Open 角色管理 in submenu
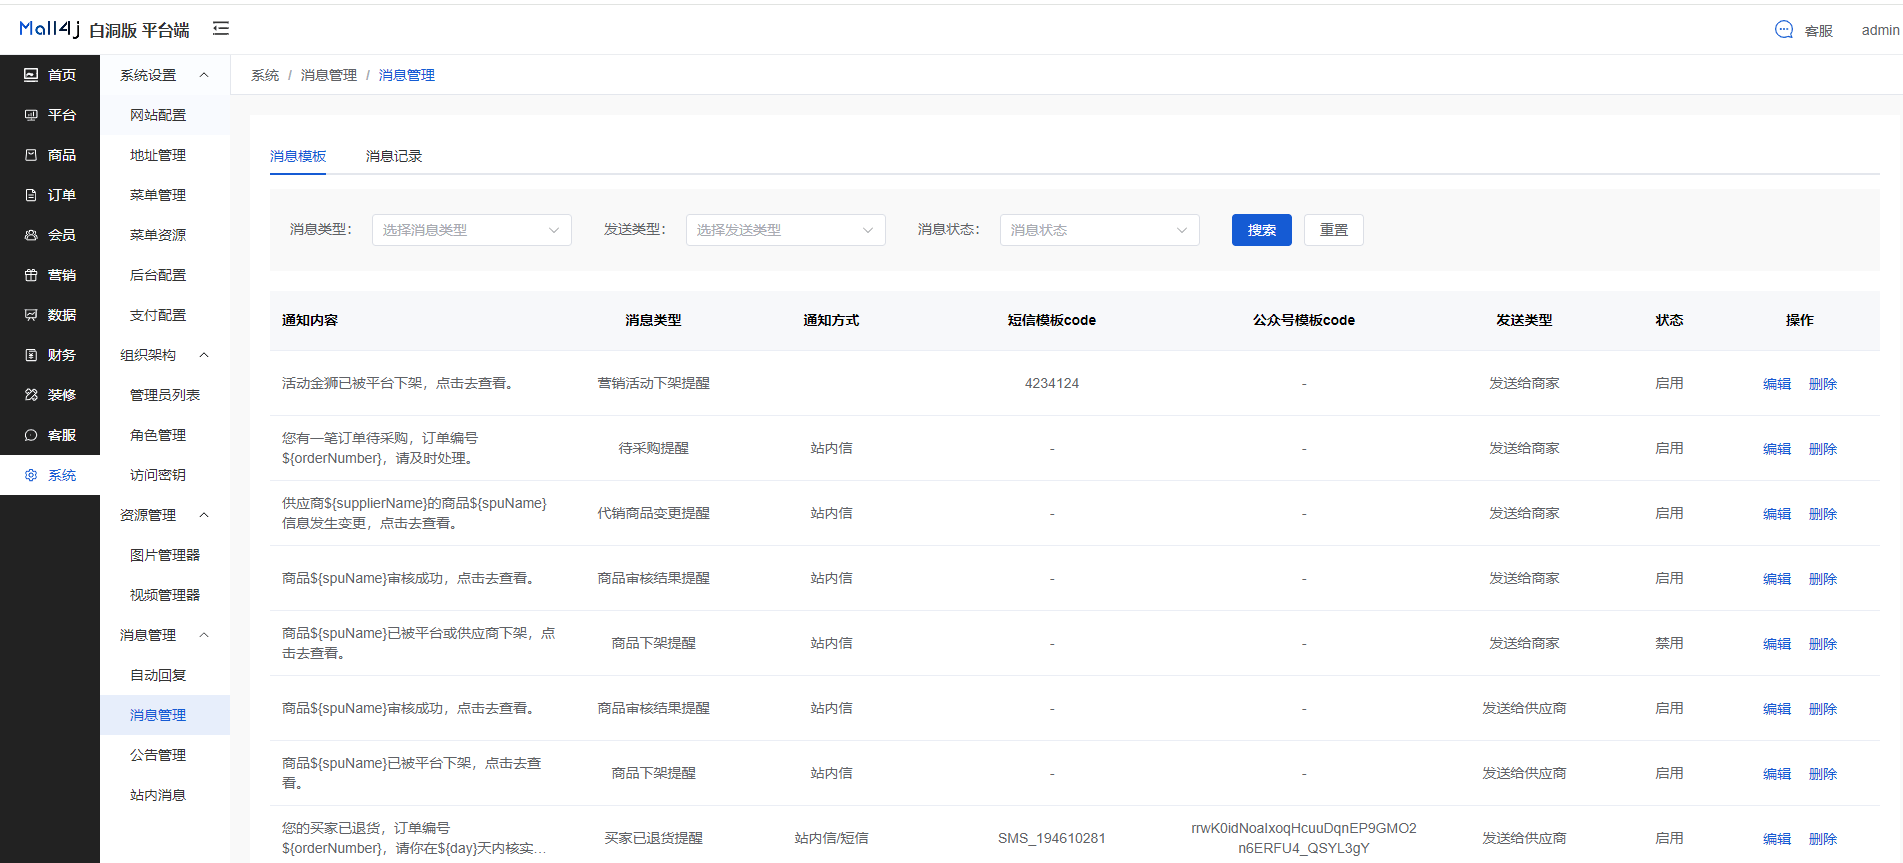1903x863 pixels. (x=165, y=435)
